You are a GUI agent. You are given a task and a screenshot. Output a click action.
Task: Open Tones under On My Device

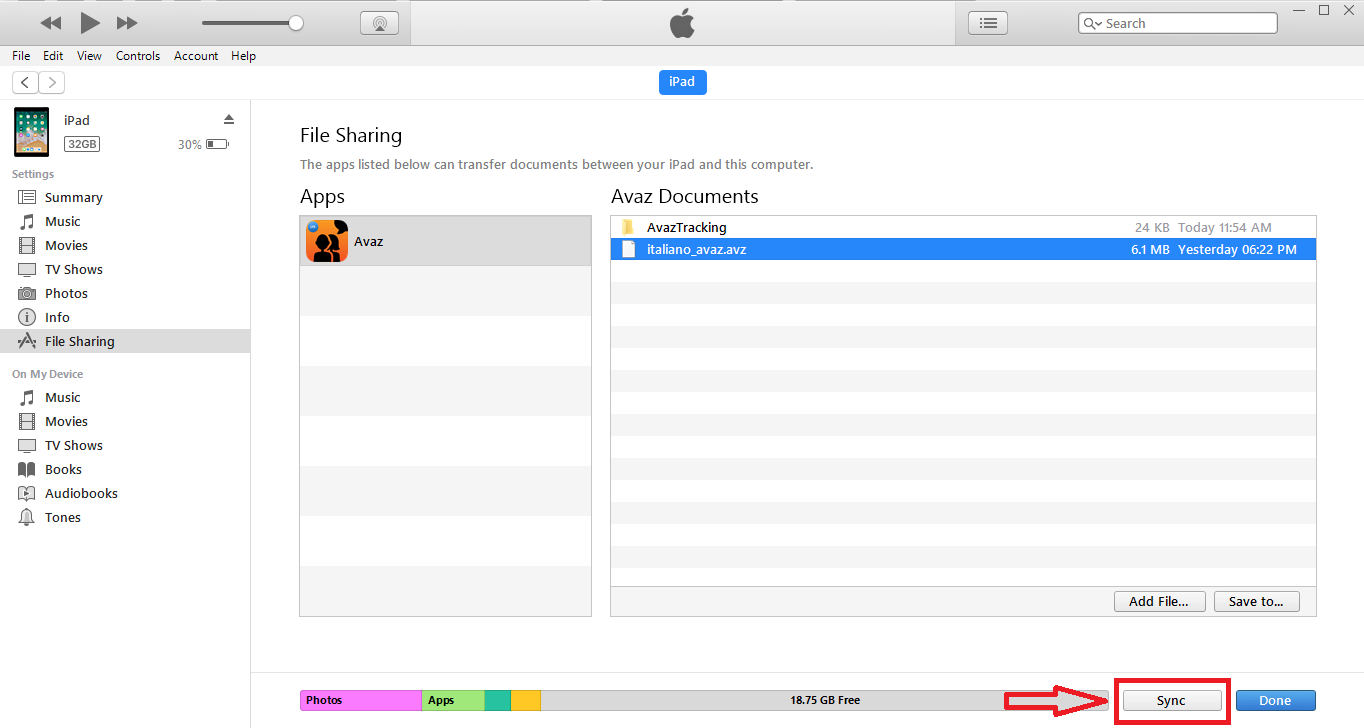tap(125, 517)
